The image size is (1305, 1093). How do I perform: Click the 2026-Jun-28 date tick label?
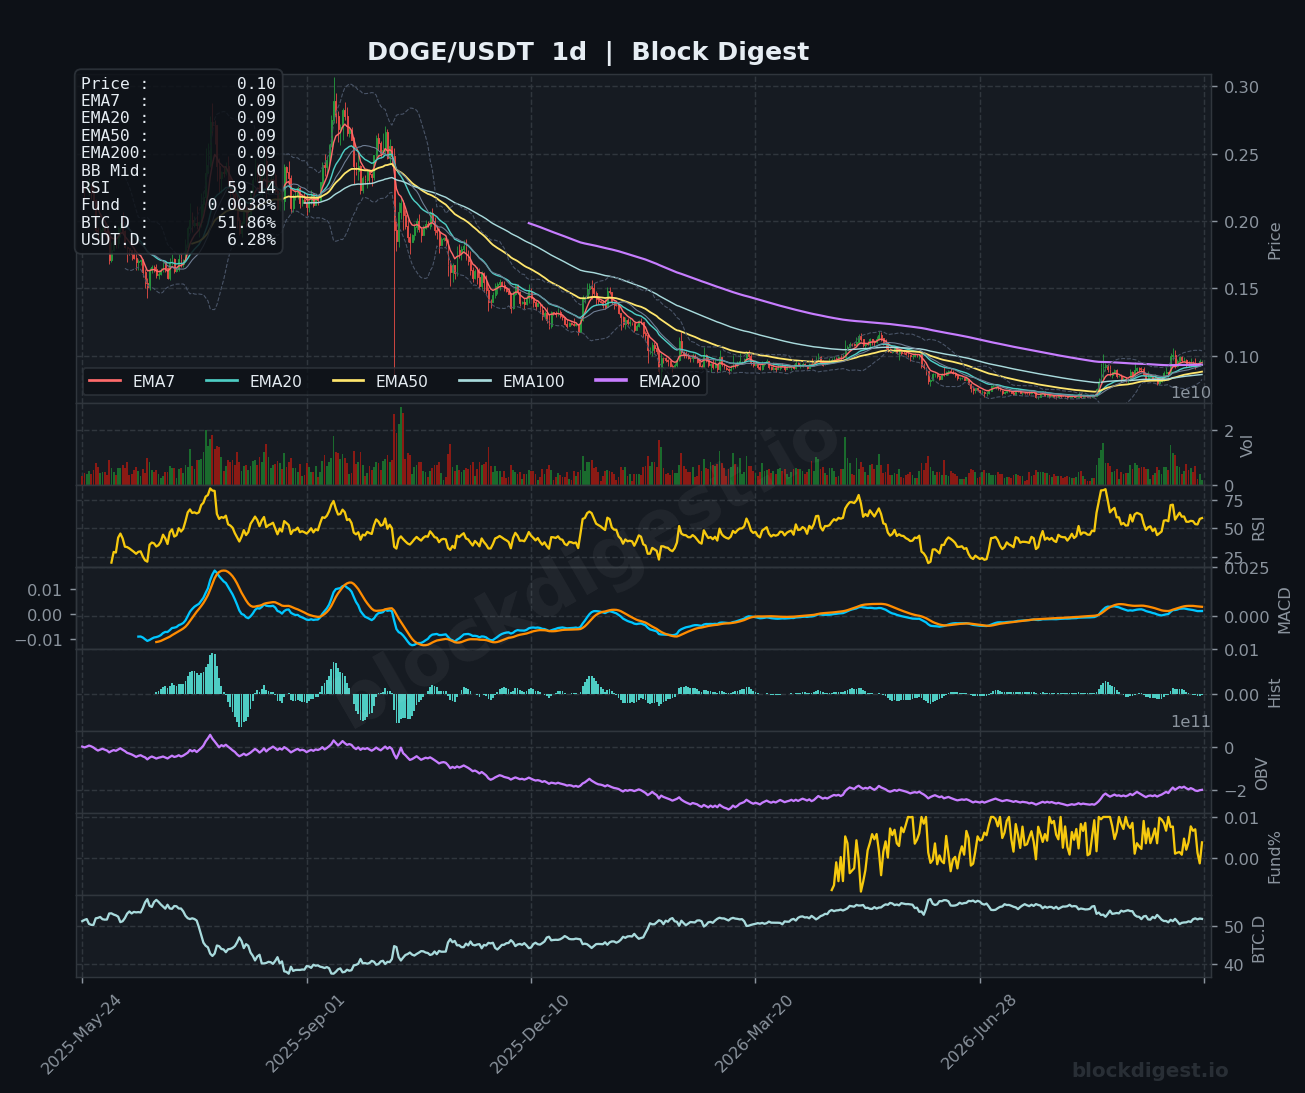(979, 1034)
